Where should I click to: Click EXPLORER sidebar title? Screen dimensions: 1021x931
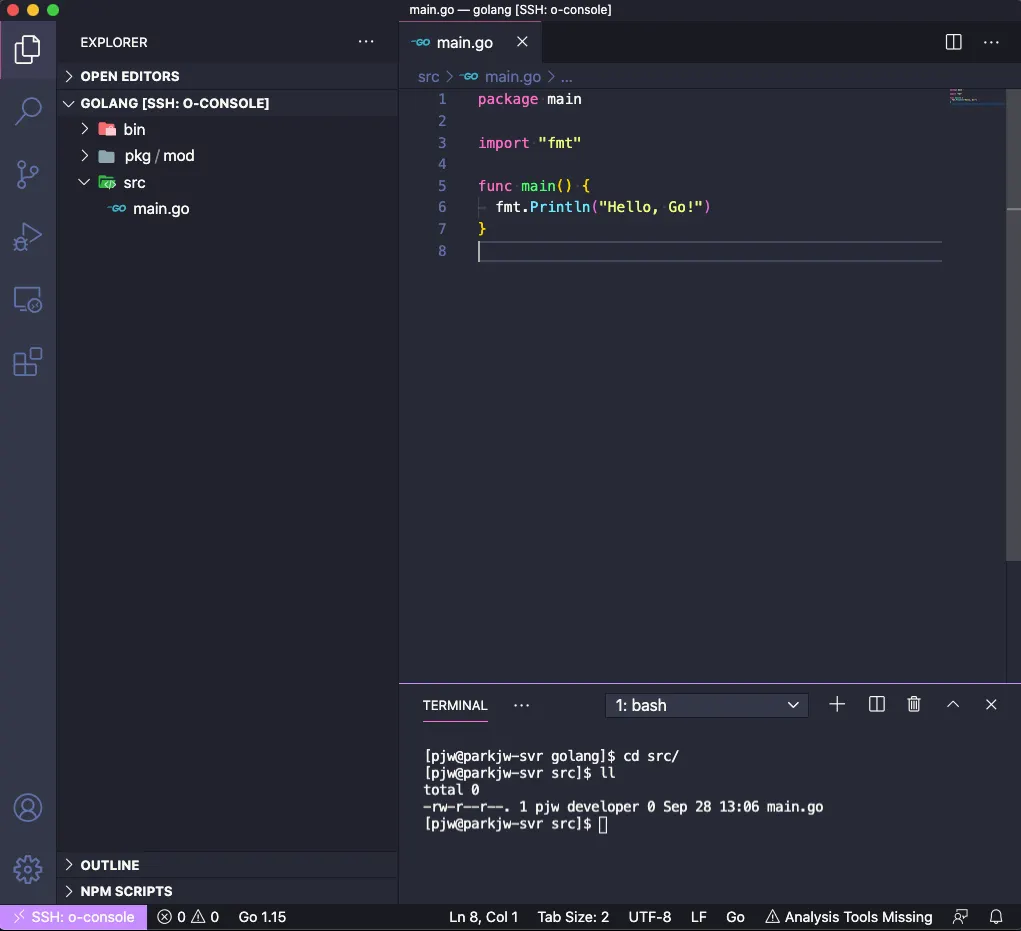pyautogui.click(x=114, y=42)
